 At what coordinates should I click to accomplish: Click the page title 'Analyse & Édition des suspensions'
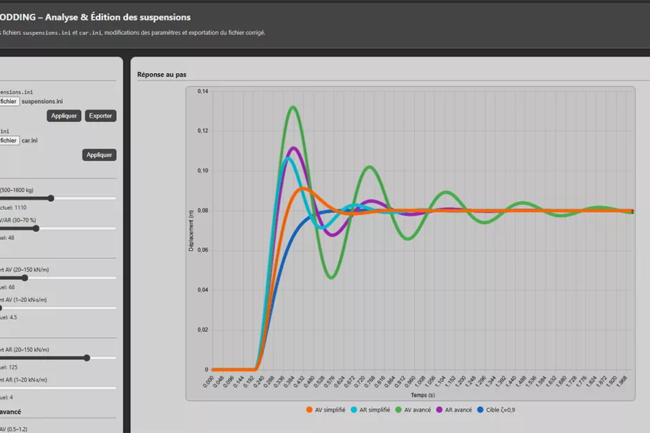click(x=118, y=17)
